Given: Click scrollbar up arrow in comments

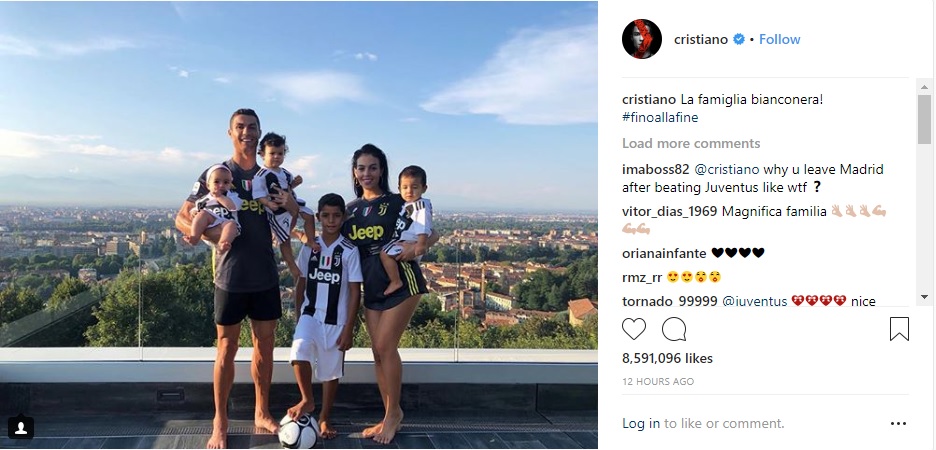Looking at the screenshot, I should pos(924,87).
